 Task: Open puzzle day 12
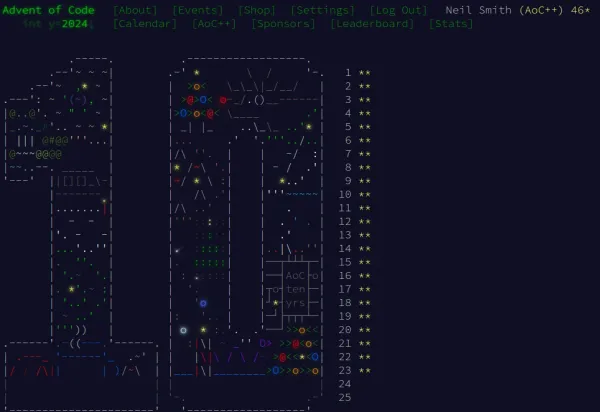click(345, 221)
